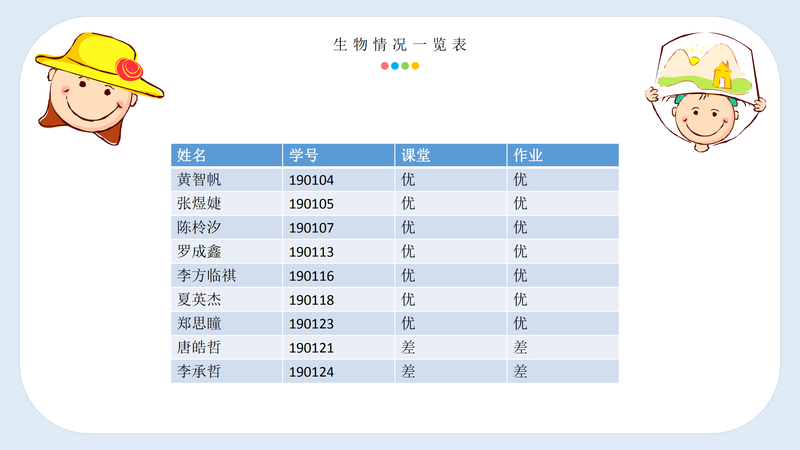Click the name 黄智帆 in the table

199,180
